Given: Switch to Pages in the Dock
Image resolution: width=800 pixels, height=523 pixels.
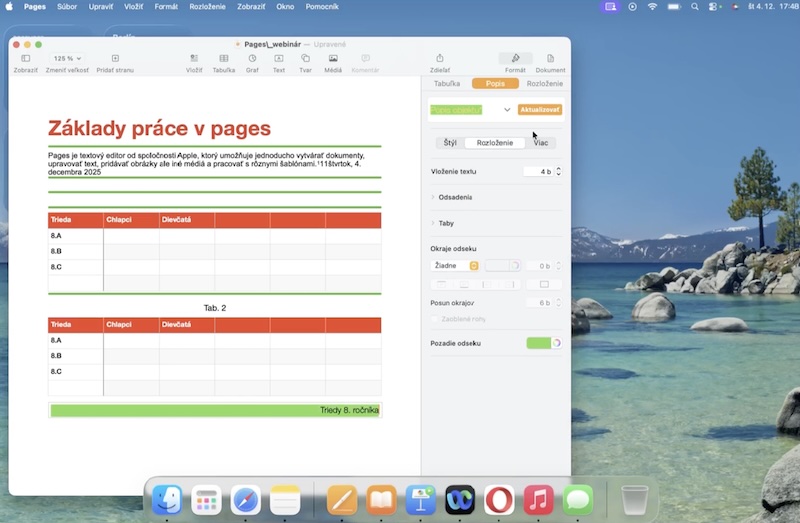Looking at the screenshot, I should [x=342, y=500].
